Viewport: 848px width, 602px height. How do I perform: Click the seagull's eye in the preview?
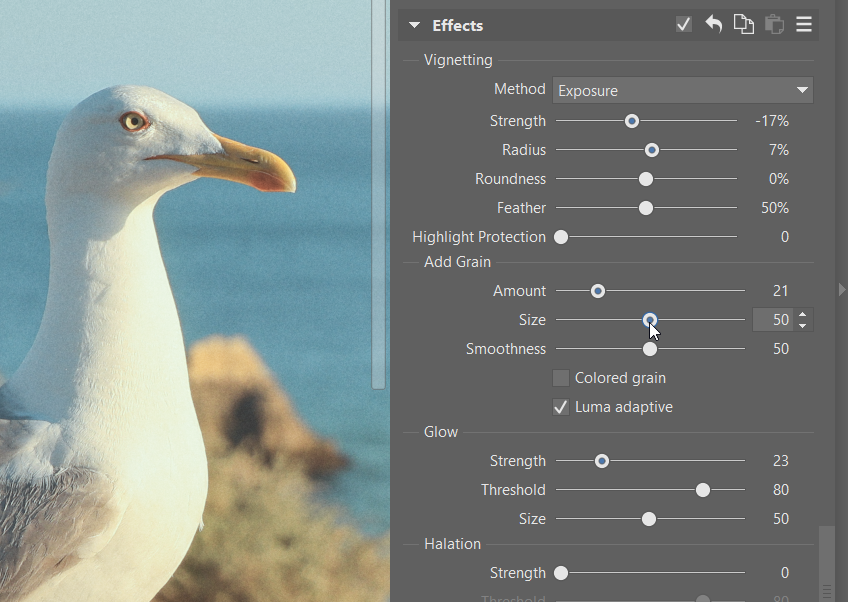click(132, 122)
